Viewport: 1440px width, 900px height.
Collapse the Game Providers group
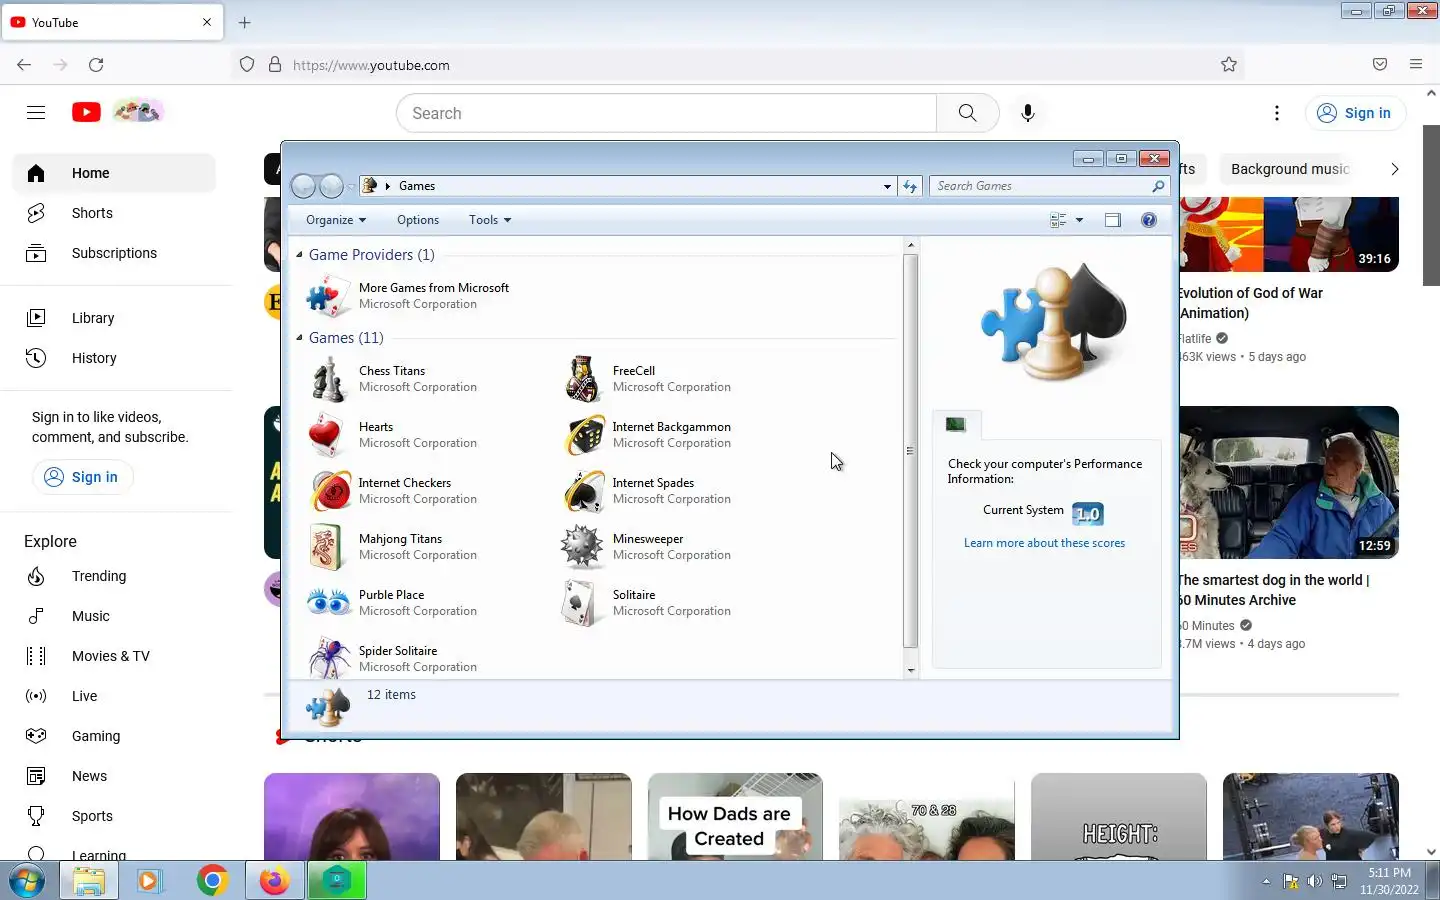tap(299, 254)
